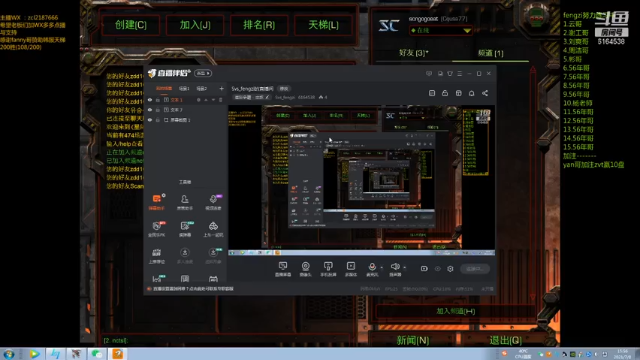
Task: Open the WeChat icon in the taskbar
Action: pyautogui.click(x=97, y=354)
